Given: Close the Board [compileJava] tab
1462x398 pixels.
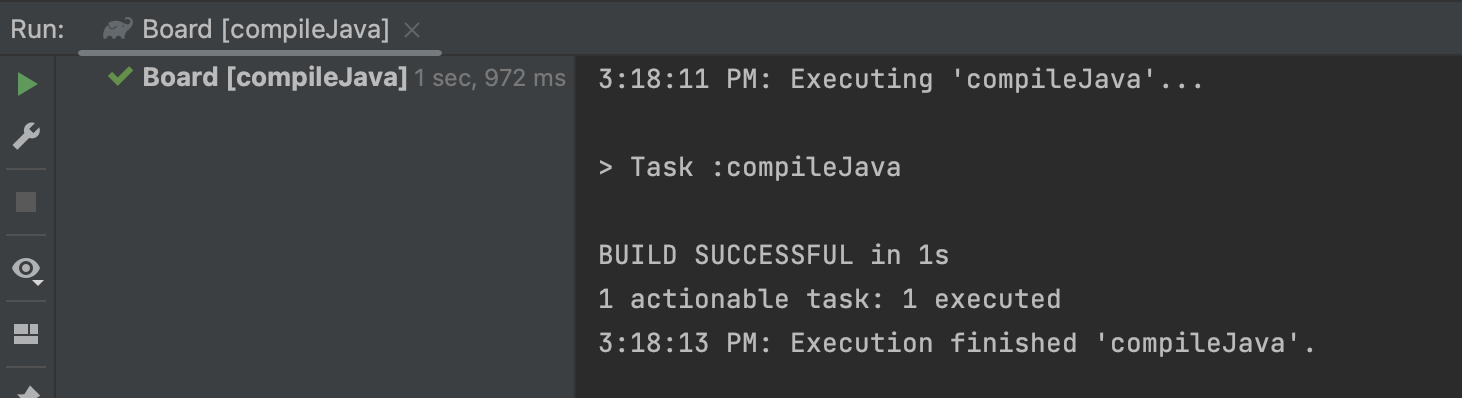Looking at the screenshot, I should point(412,30).
